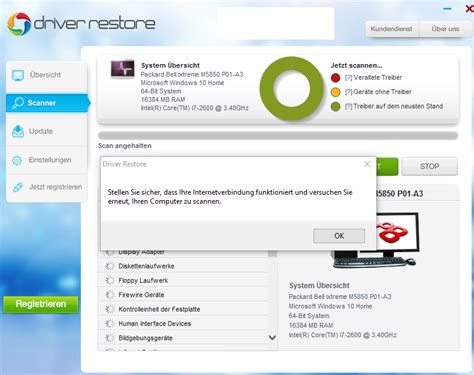474x375 pixels.
Task: Click the spinner icon beside Diskettenlaufwerke
Action: [110, 266]
